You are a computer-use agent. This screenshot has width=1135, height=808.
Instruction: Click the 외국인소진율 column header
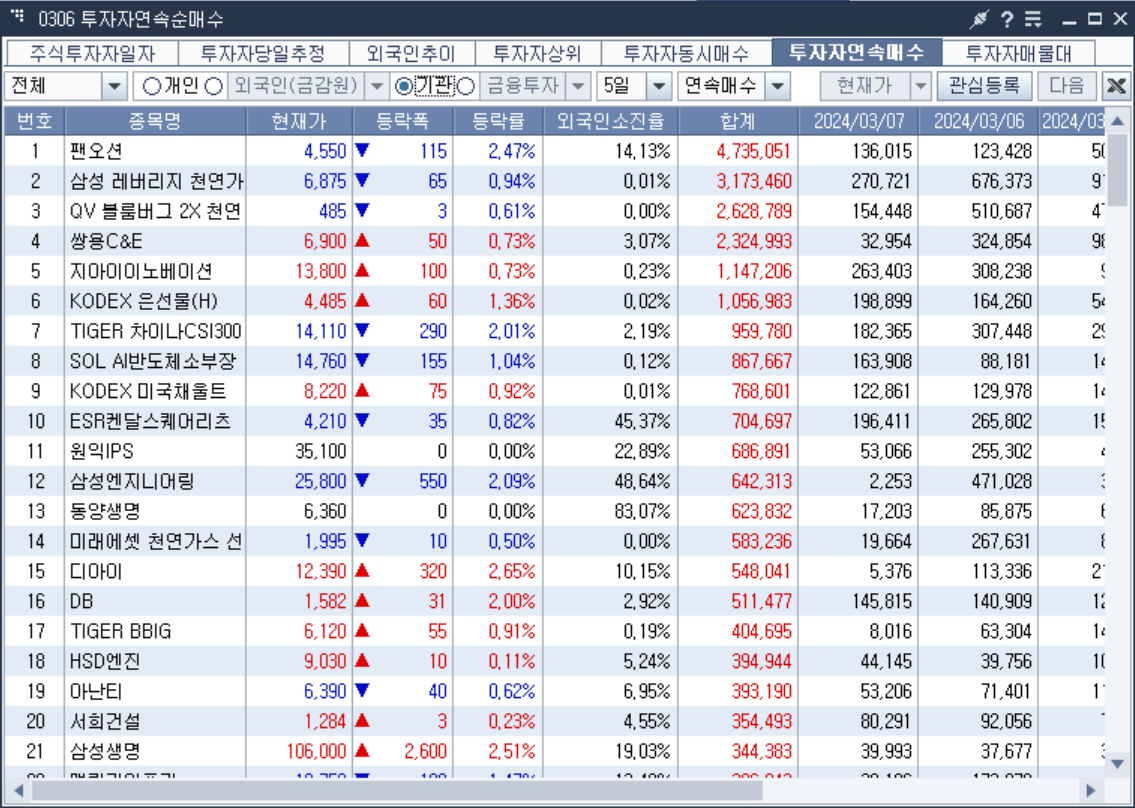coord(611,120)
